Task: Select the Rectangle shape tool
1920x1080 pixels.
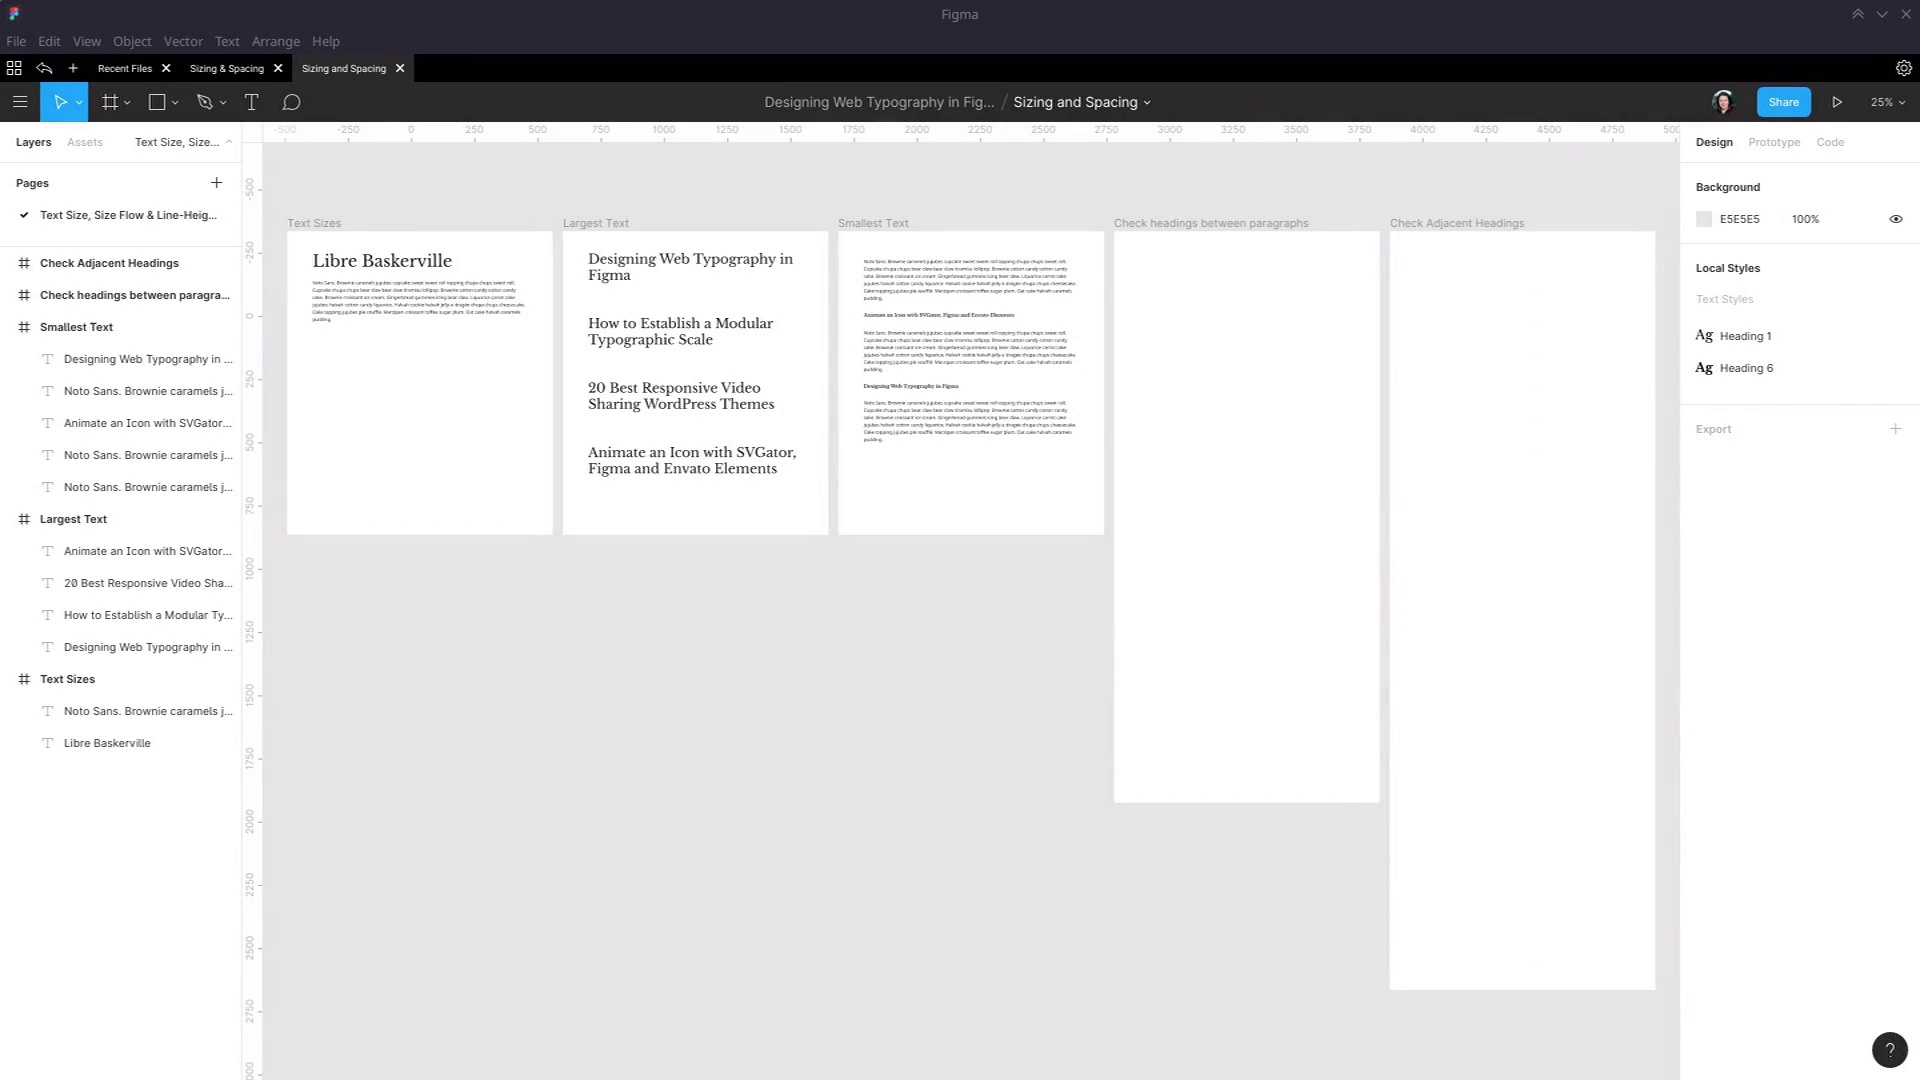Action: 157,102
